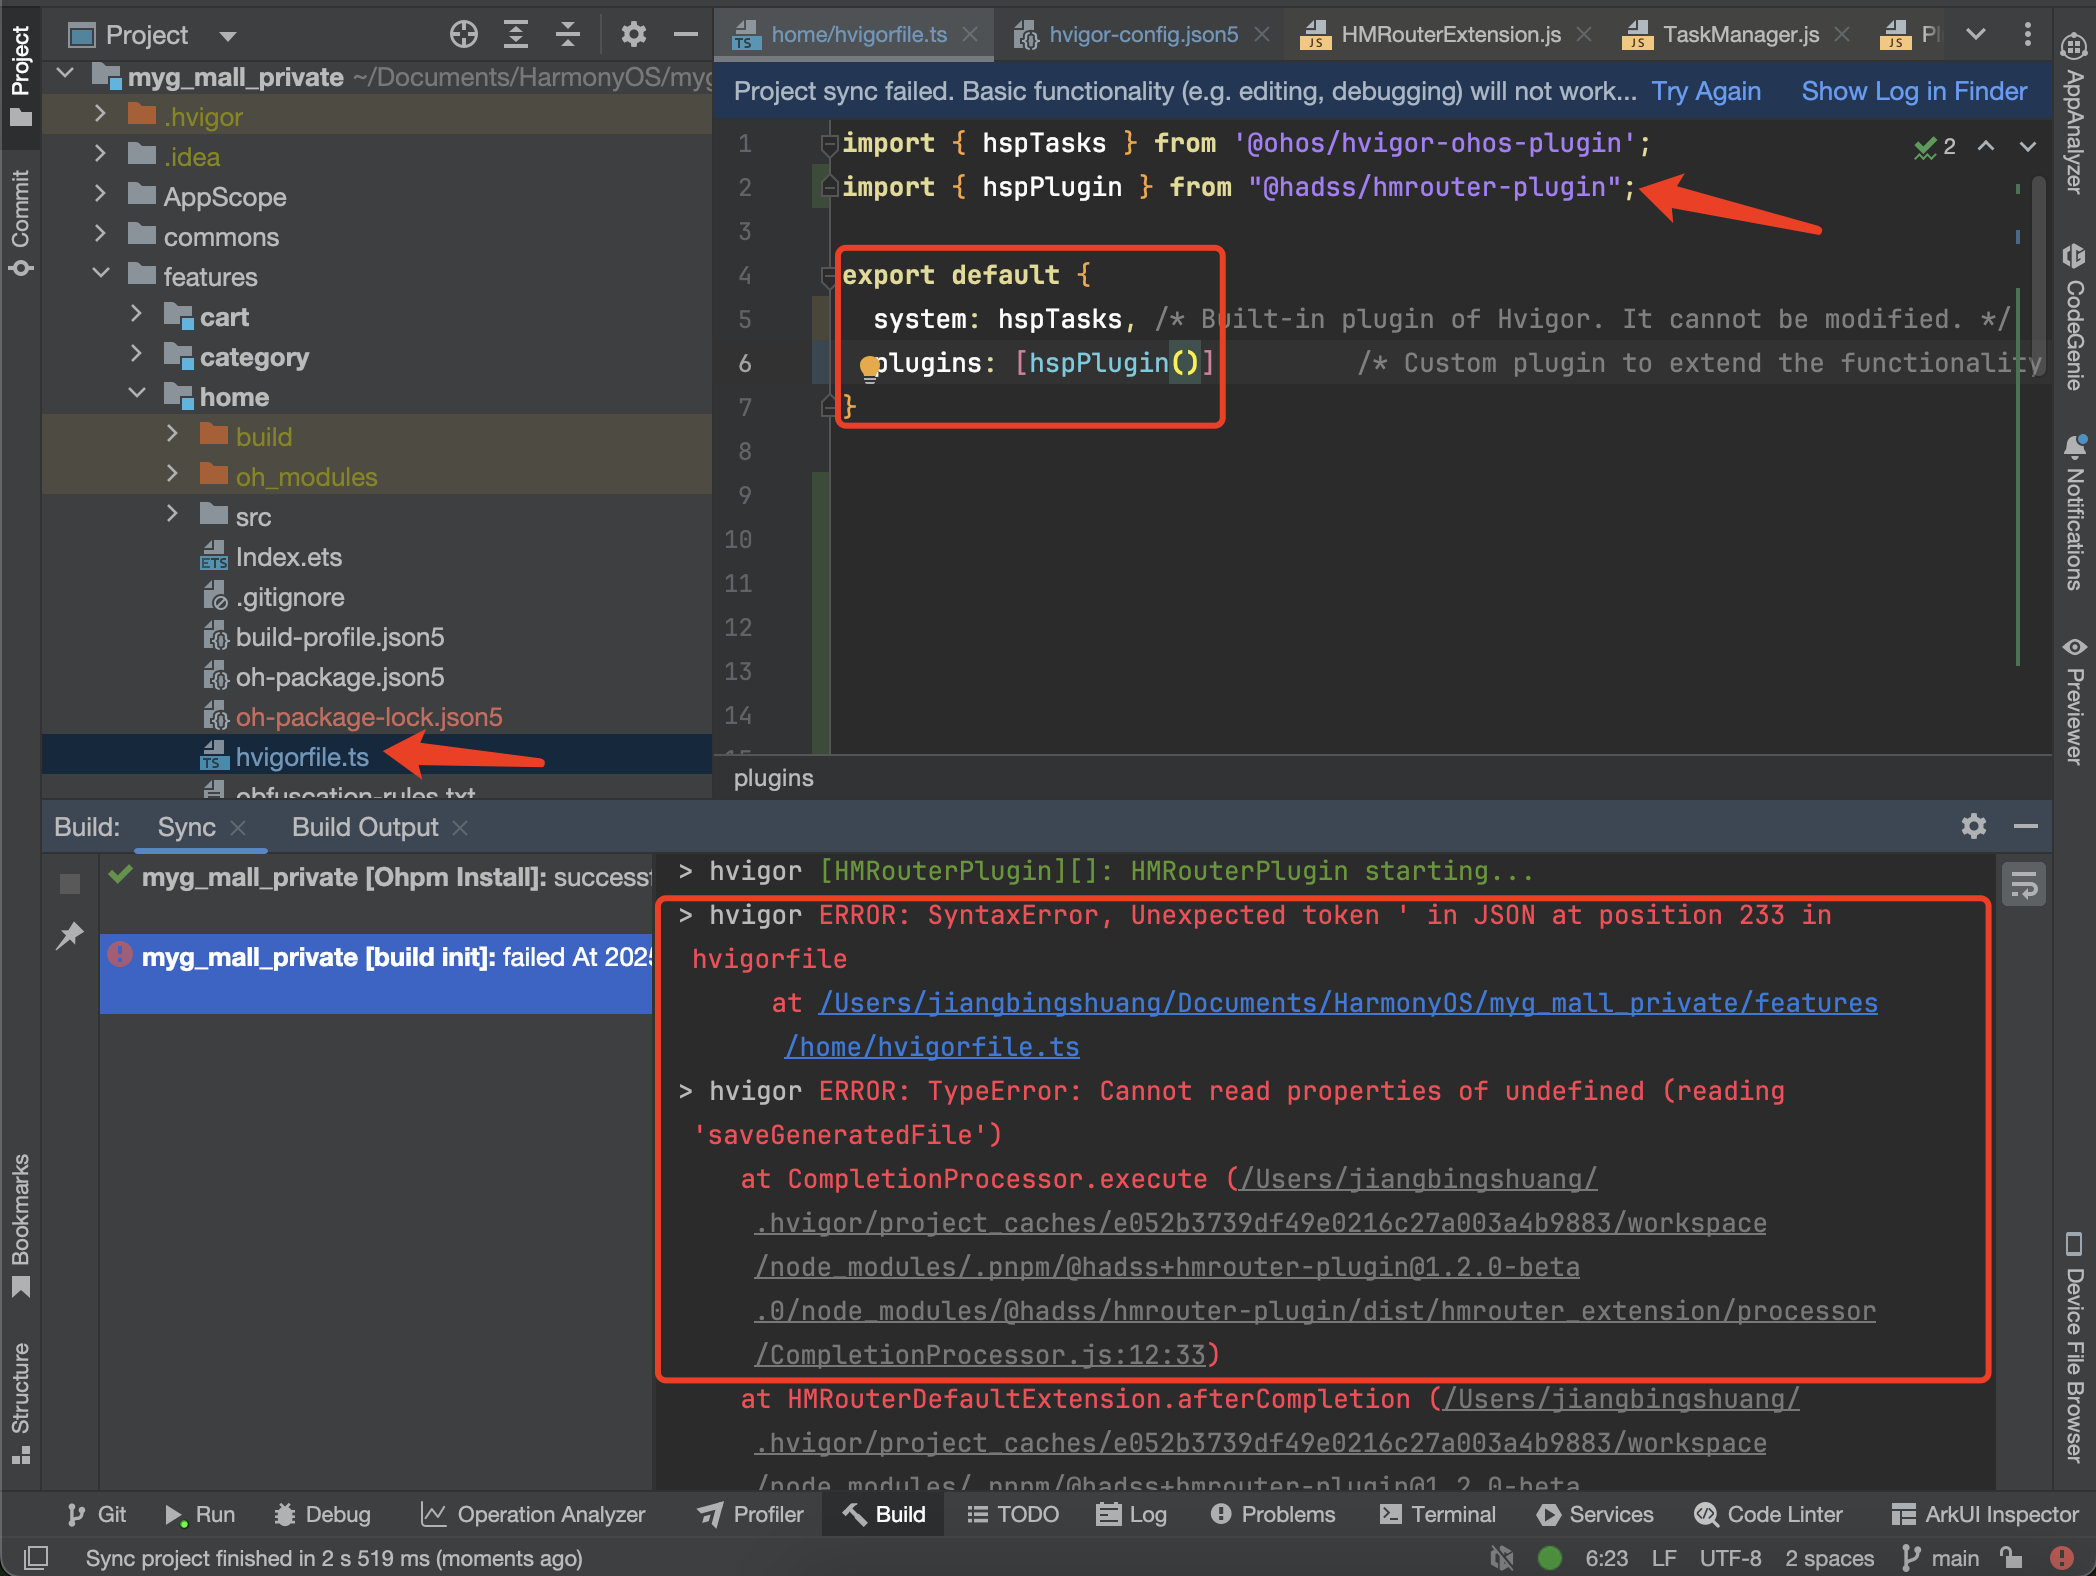This screenshot has width=2096, height=1576.
Task: Switch to the hvigor-config.json5 tab
Action: [1143, 34]
